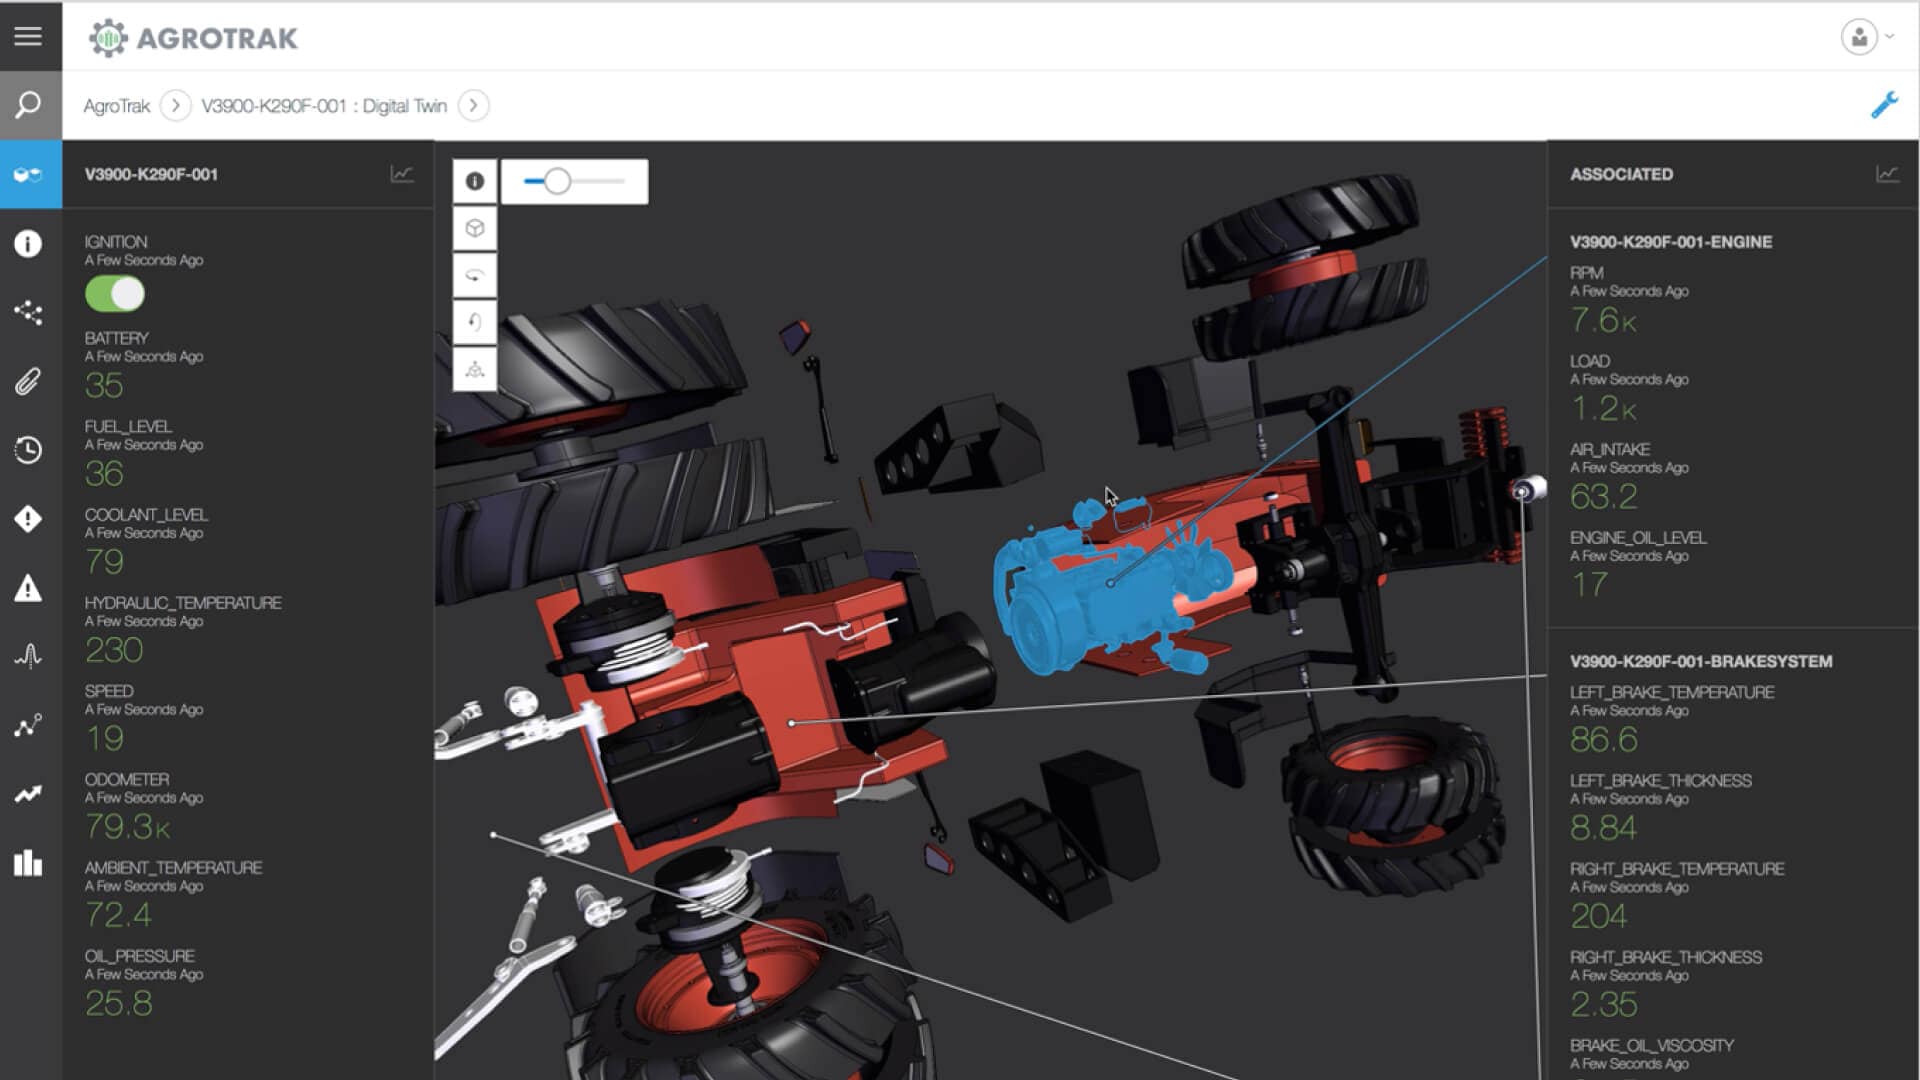The image size is (1920, 1080).
Task: Open the bar chart sidebar icon
Action: [x=28, y=863]
